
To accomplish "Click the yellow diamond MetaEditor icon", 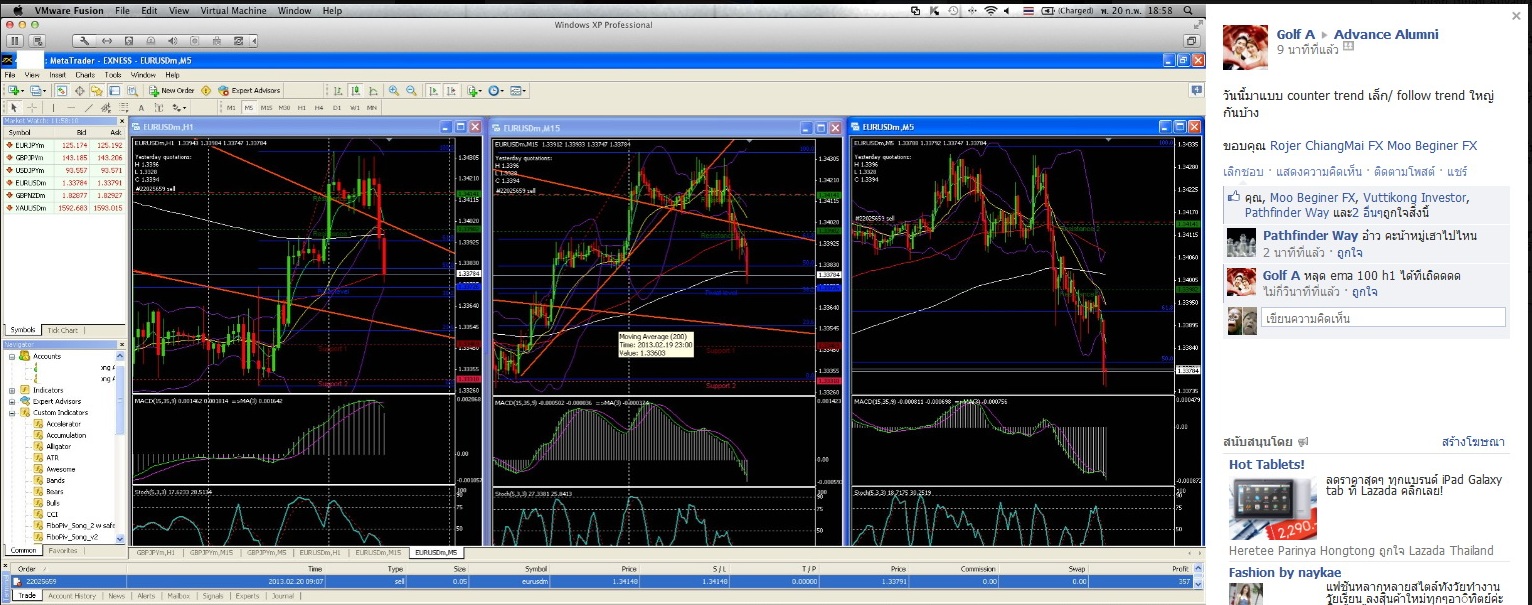I will (x=206, y=90).
